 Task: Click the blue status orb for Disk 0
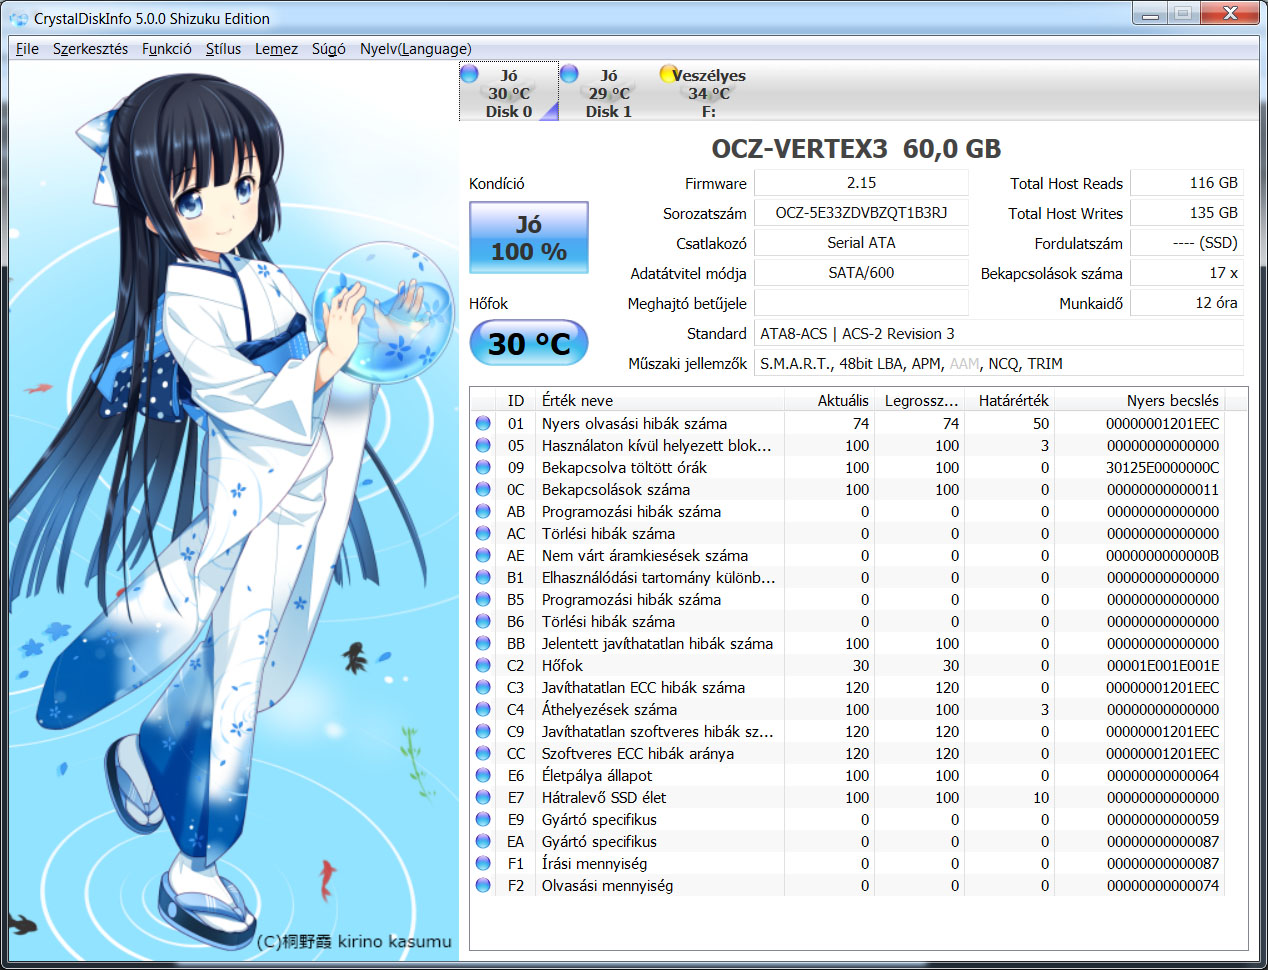click(x=469, y=73)
